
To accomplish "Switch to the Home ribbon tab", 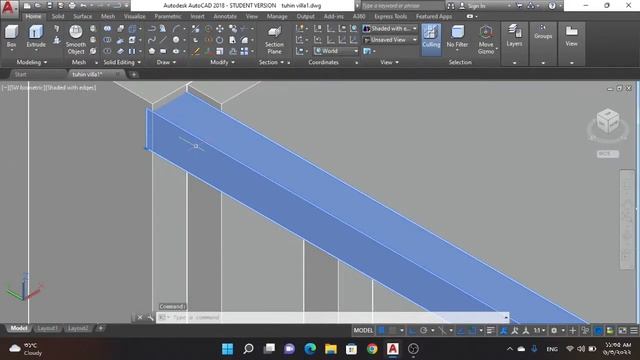I will coord(33,16).
